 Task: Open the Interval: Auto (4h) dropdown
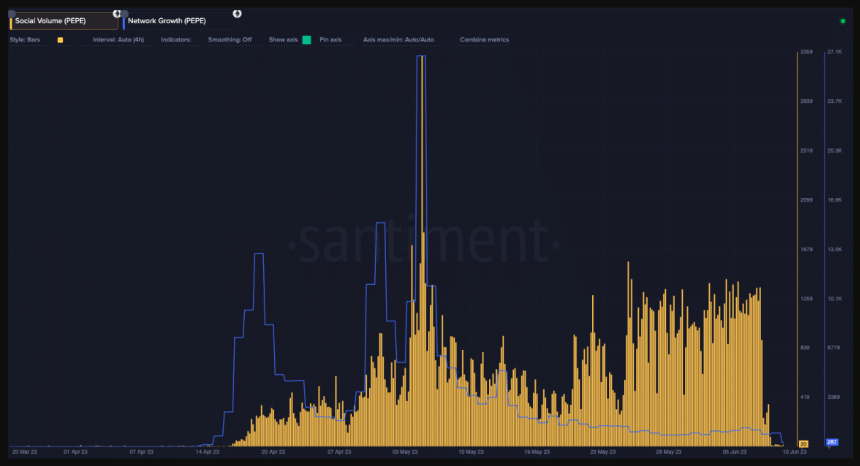click(x=118, y=39)
